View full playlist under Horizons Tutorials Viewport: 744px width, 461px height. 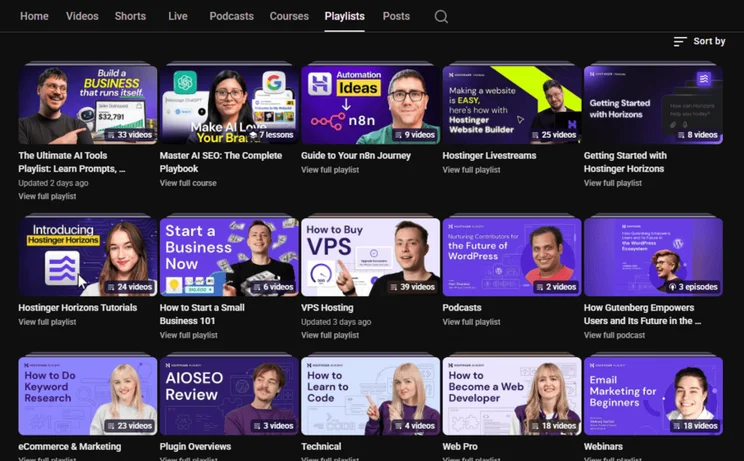click(47, 322)
